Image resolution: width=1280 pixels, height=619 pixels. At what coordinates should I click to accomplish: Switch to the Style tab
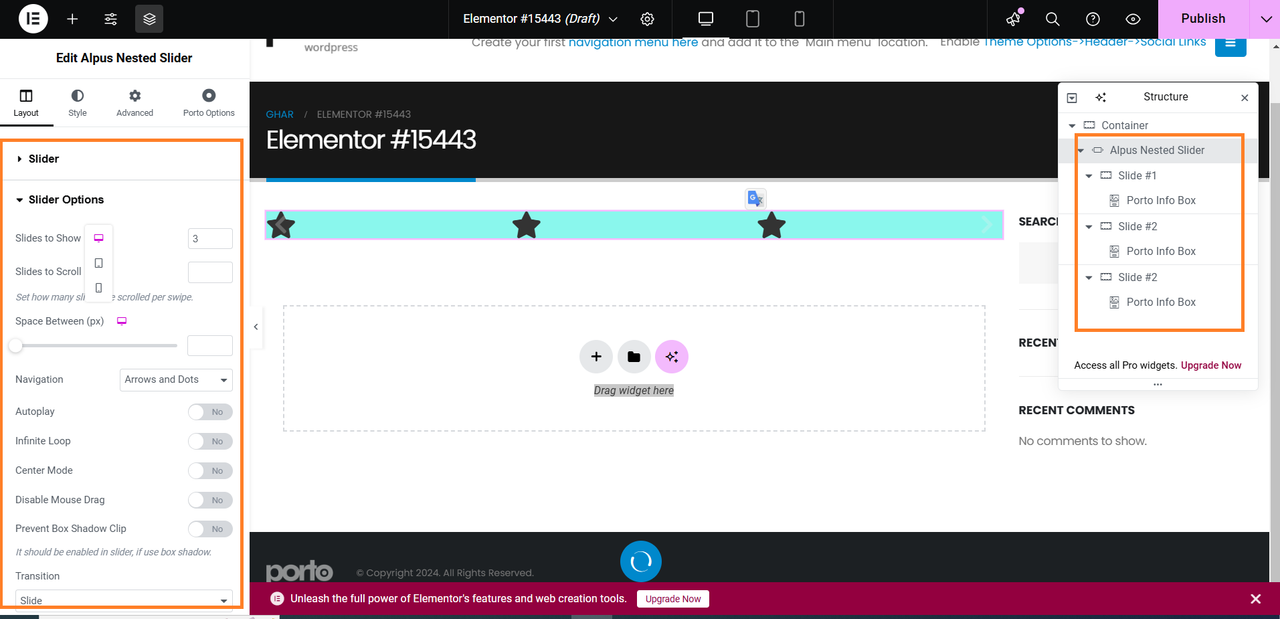click(x=77, y=103)
